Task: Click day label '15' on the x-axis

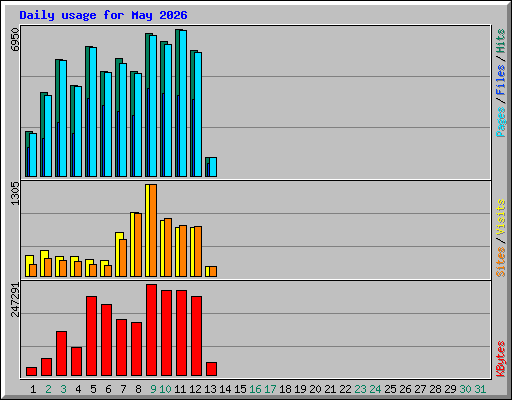Action: pyautogui.click(x=240, y=389)
